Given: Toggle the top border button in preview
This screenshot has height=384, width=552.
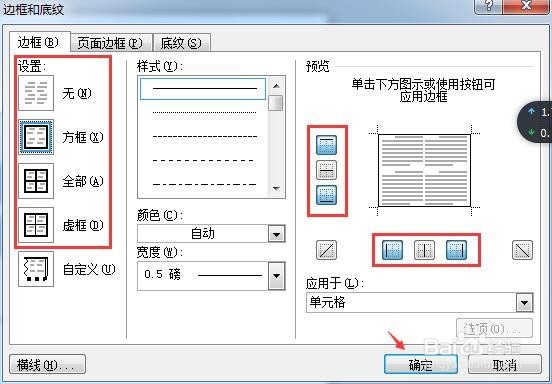Looking at the screenshot, I should pos(326,145).
